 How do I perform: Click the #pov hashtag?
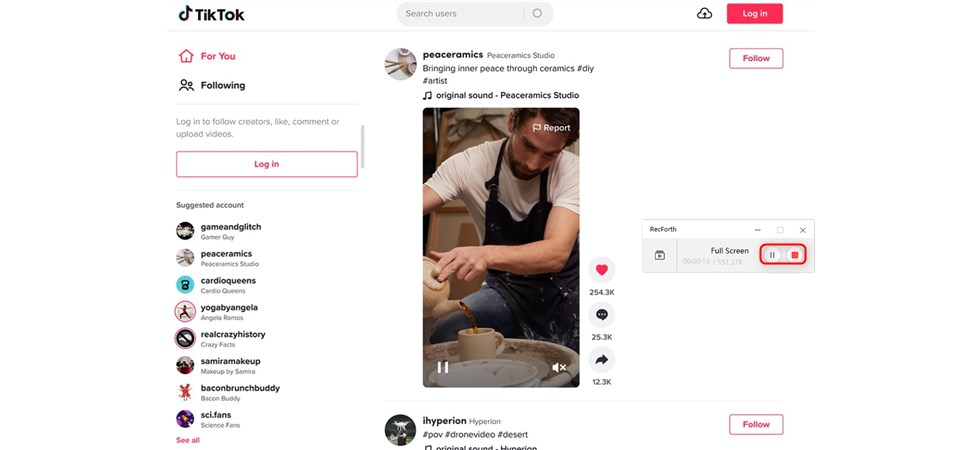coord(433,435)
